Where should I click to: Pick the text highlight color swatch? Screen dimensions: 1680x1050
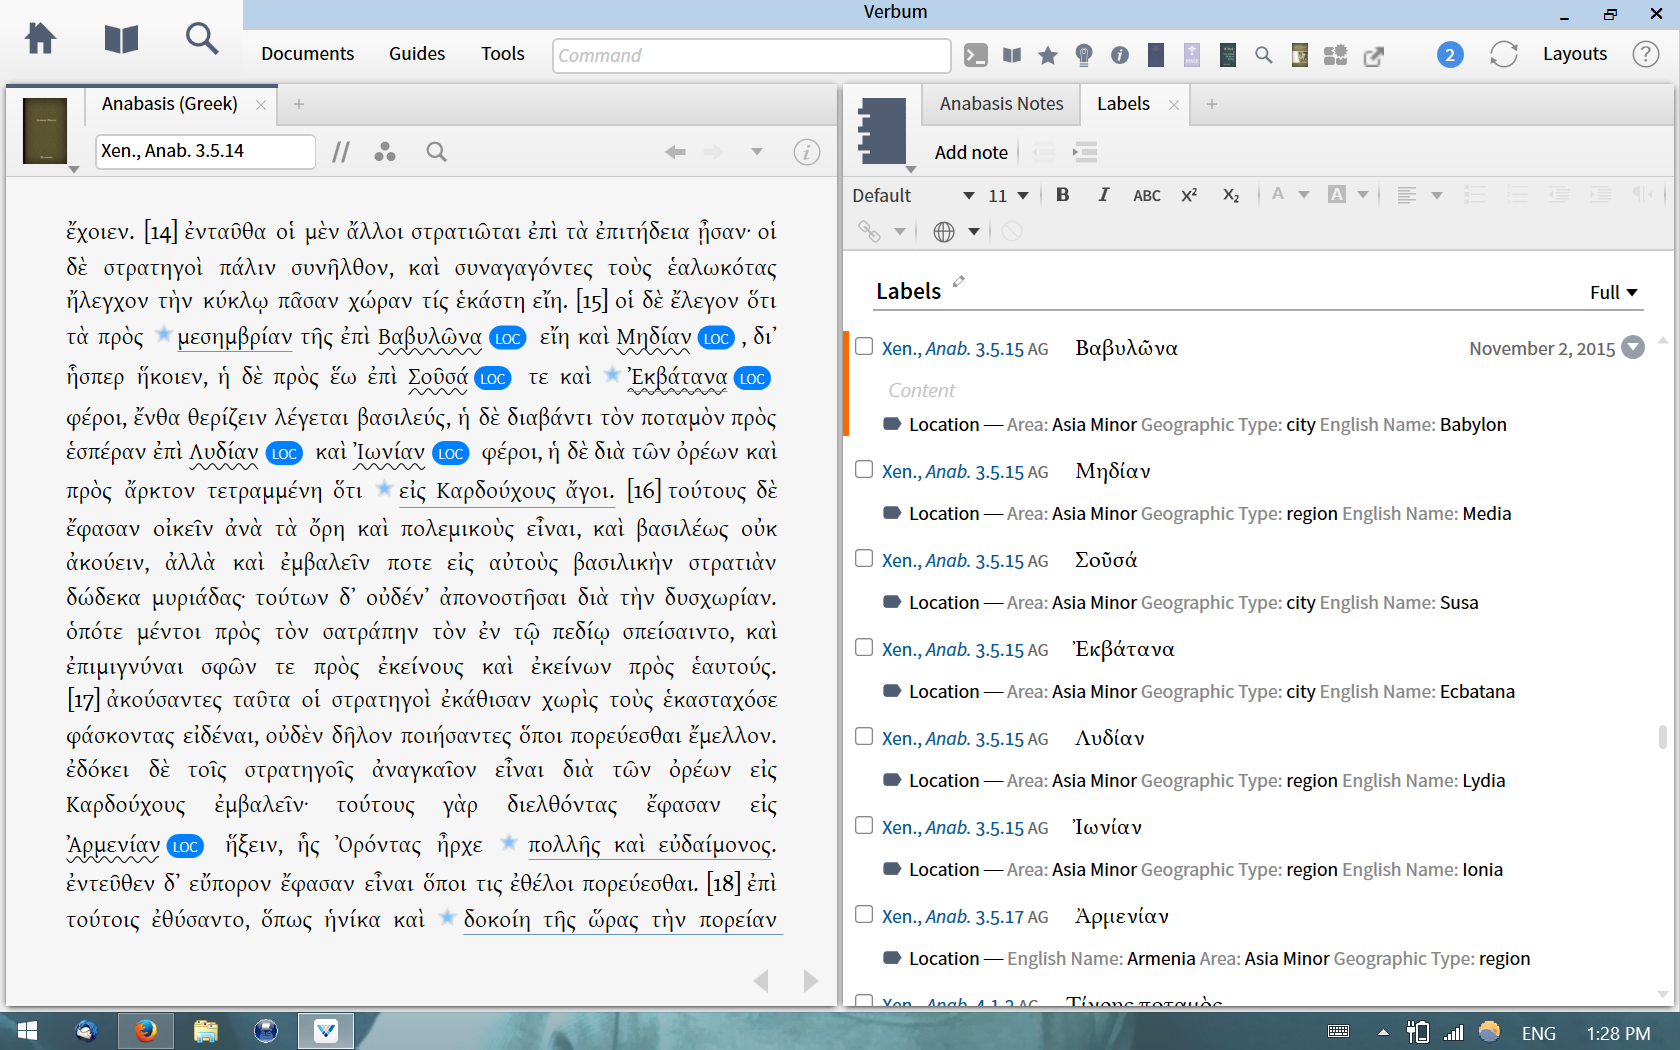pyautogui.click(x=1337, y=195)
